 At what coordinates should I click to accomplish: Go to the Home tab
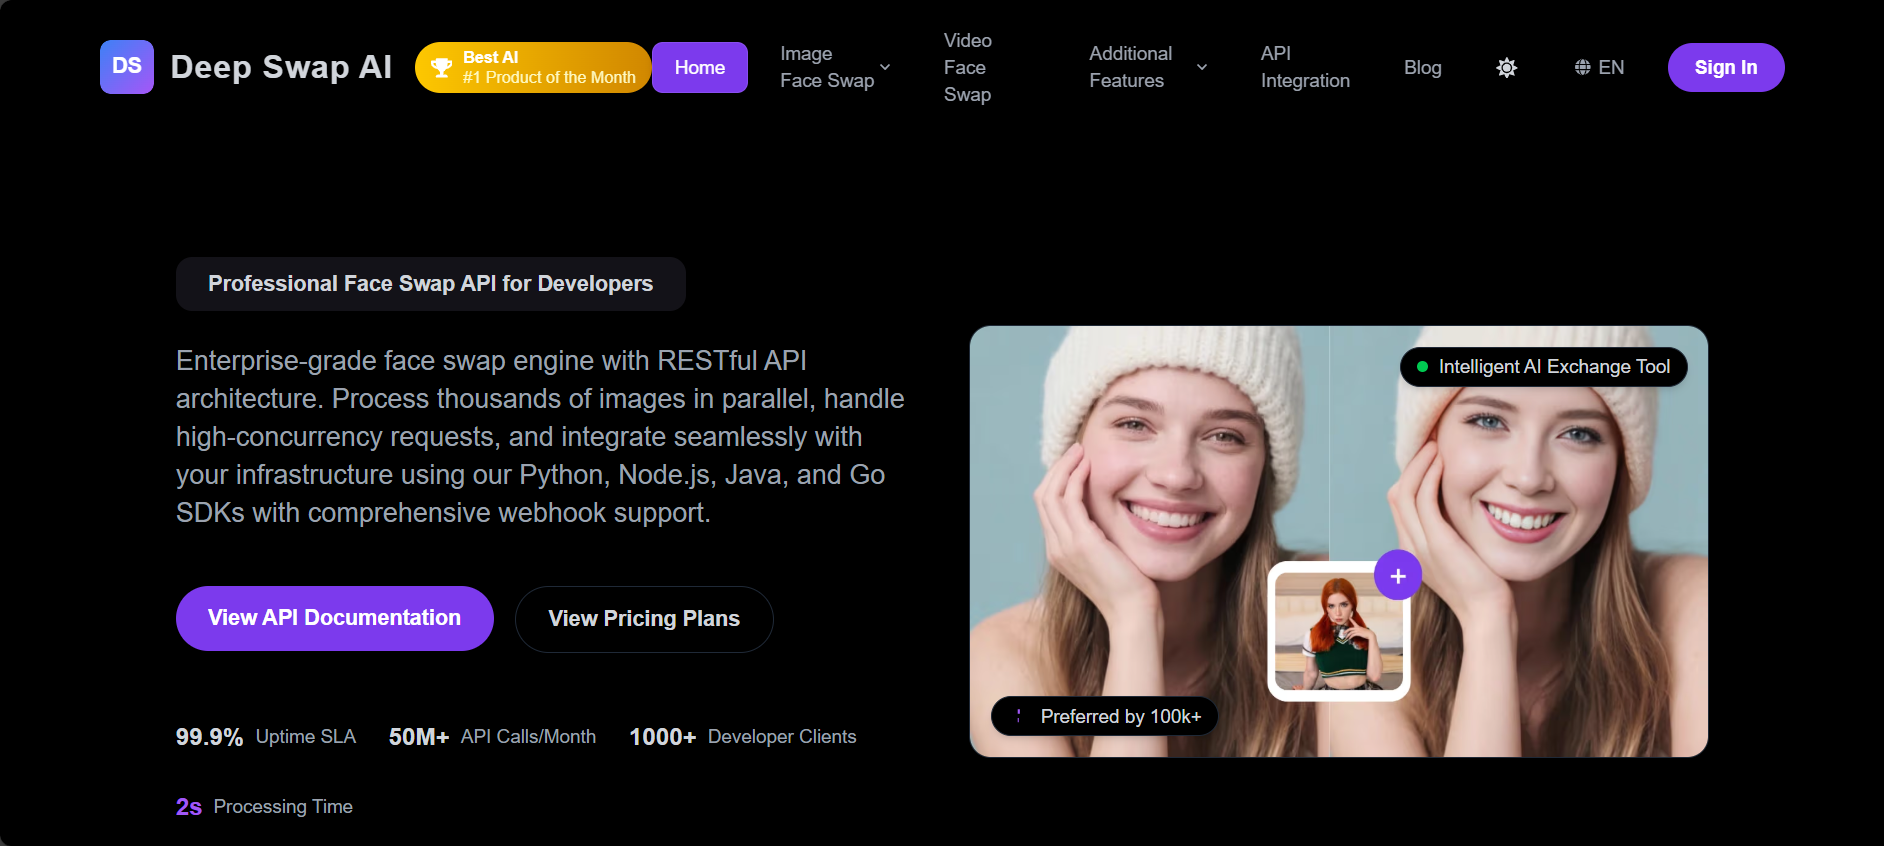click(x=700, y=67)
